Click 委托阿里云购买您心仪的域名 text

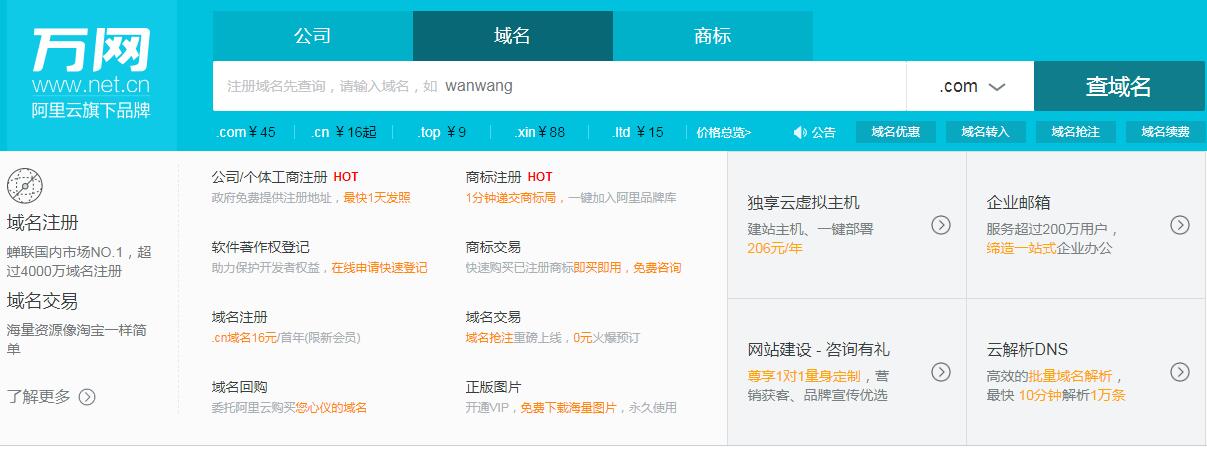290,408
